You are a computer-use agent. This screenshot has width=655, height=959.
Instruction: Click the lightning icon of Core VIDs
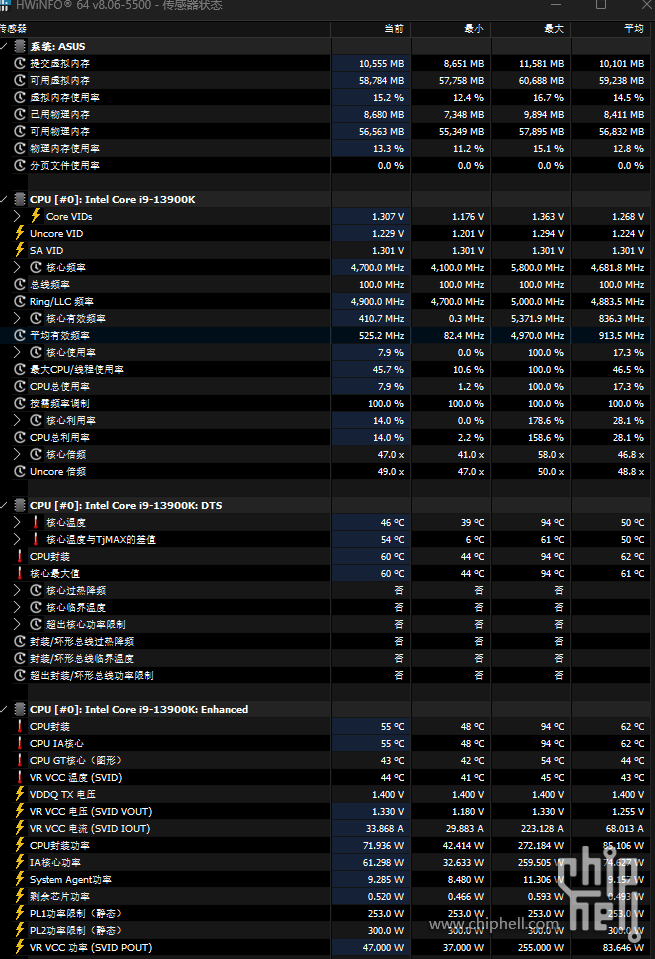pos(35,216)
